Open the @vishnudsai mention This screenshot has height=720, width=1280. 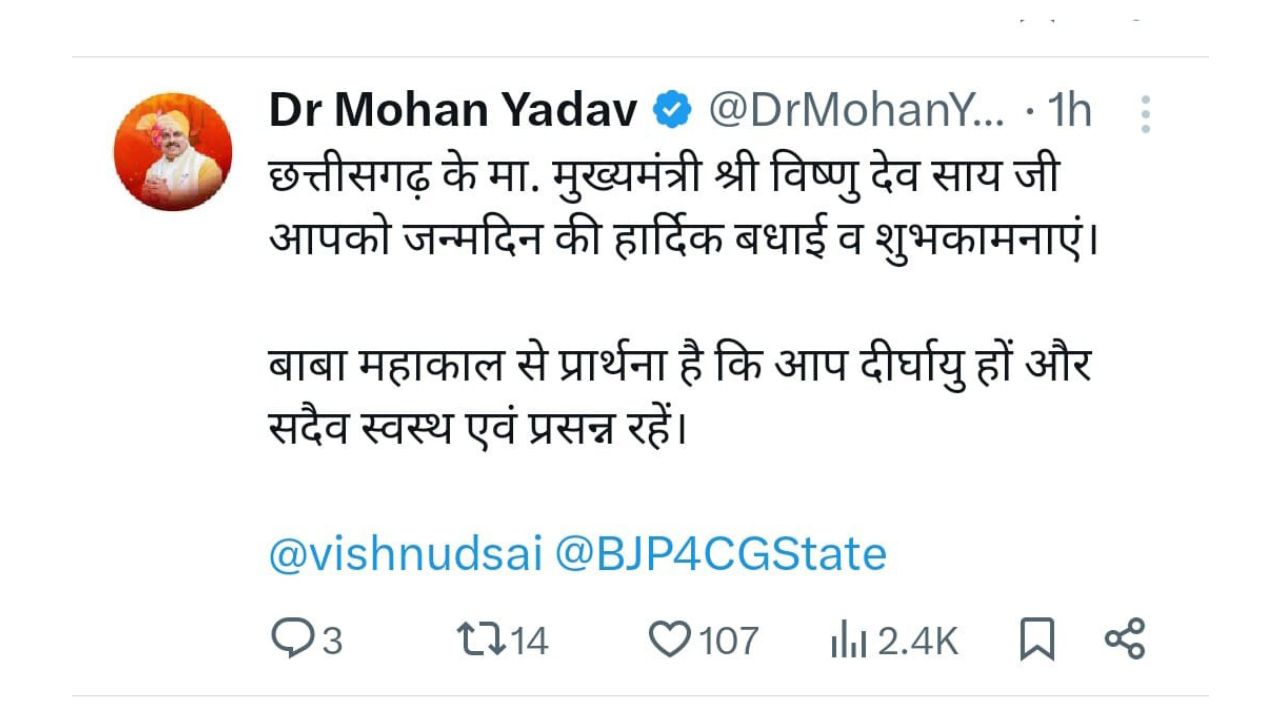point(405,553)
